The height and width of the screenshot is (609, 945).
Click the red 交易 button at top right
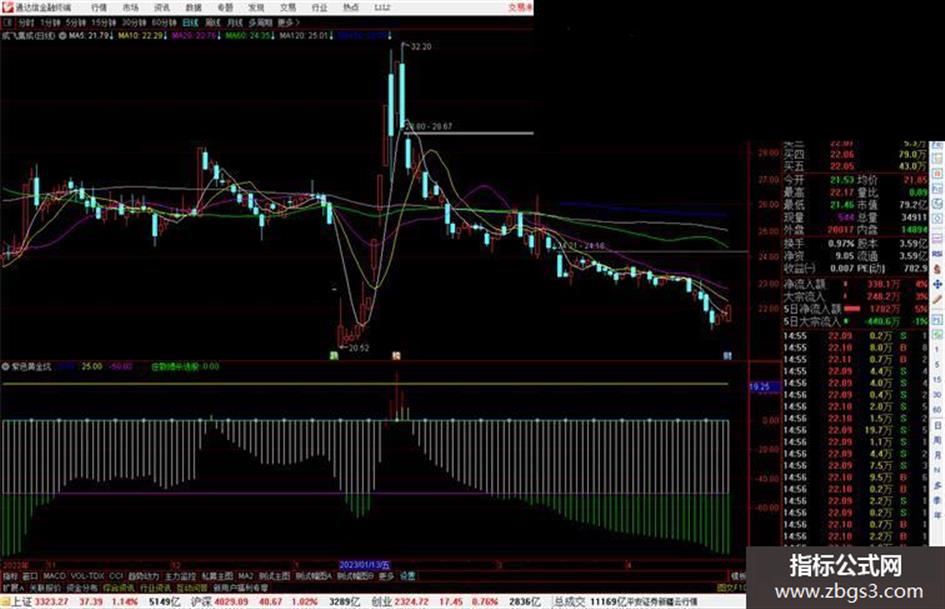(x=520, y=8)
